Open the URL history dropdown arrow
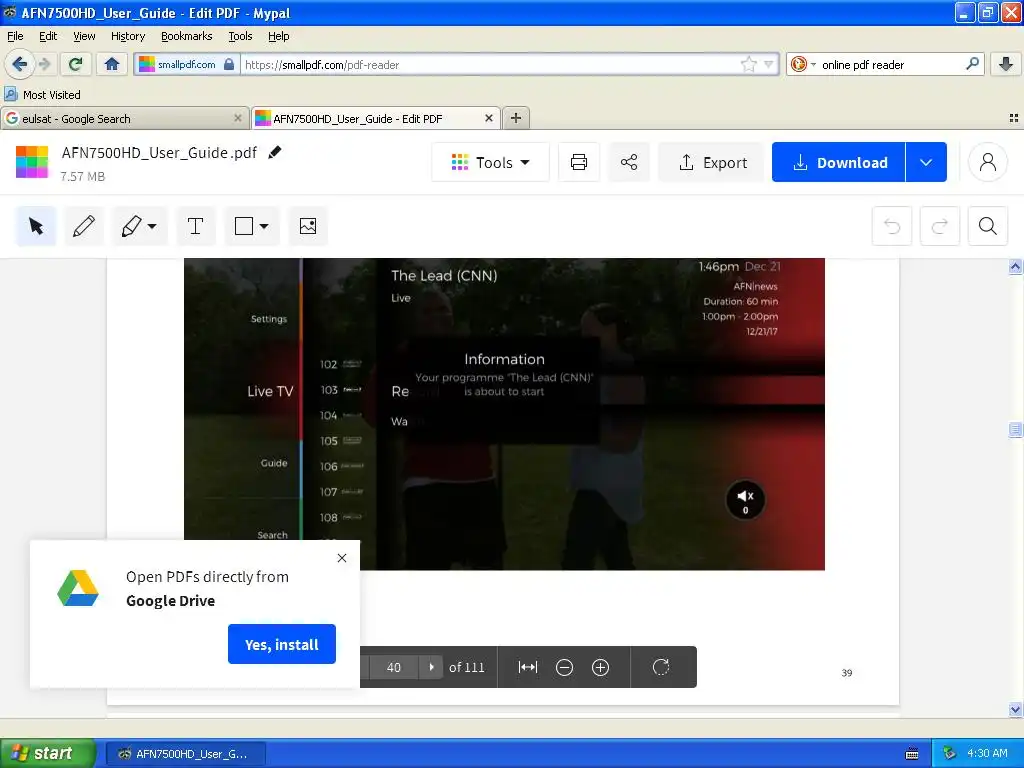The height and width of the screenshot is (768, 1024). pyautogui.click(x=769, y=64)
